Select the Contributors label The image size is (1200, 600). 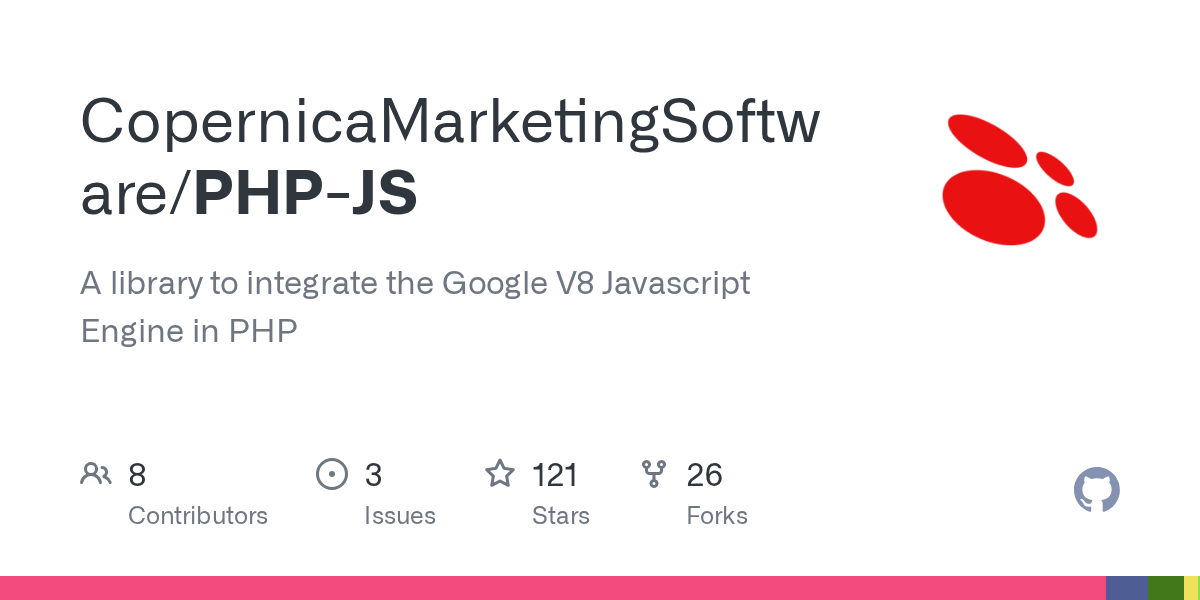tap(198, 516)
